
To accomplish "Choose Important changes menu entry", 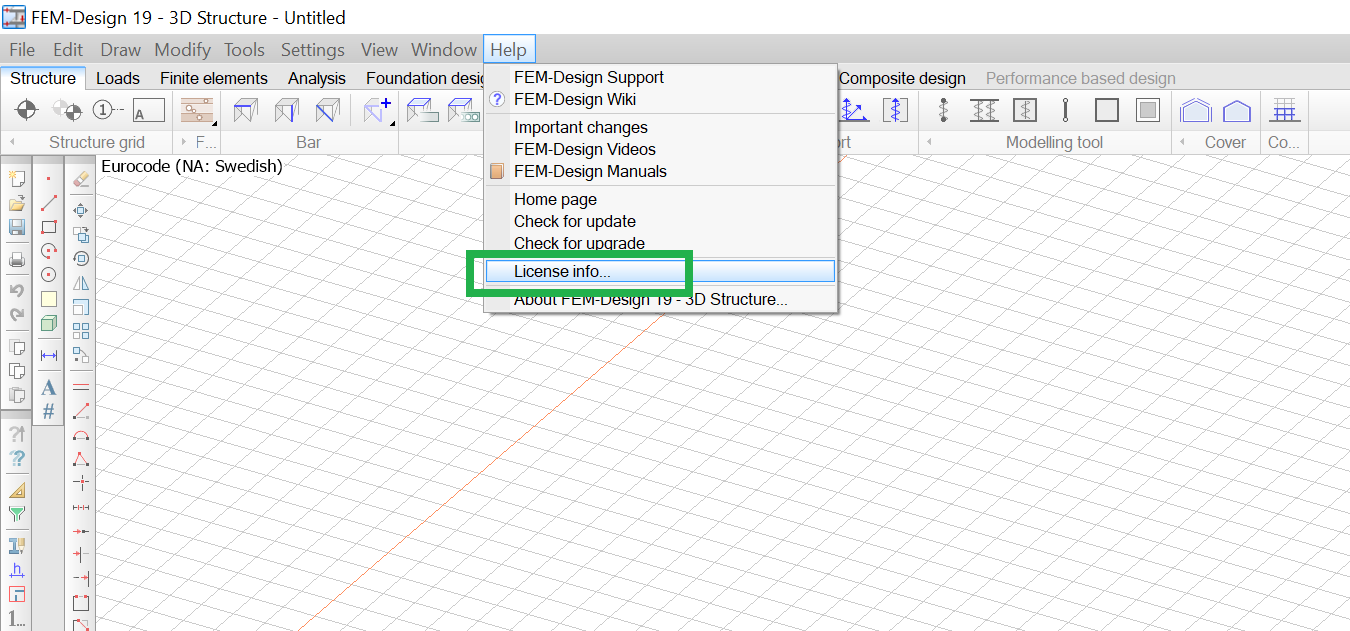I will click(660, 127).
